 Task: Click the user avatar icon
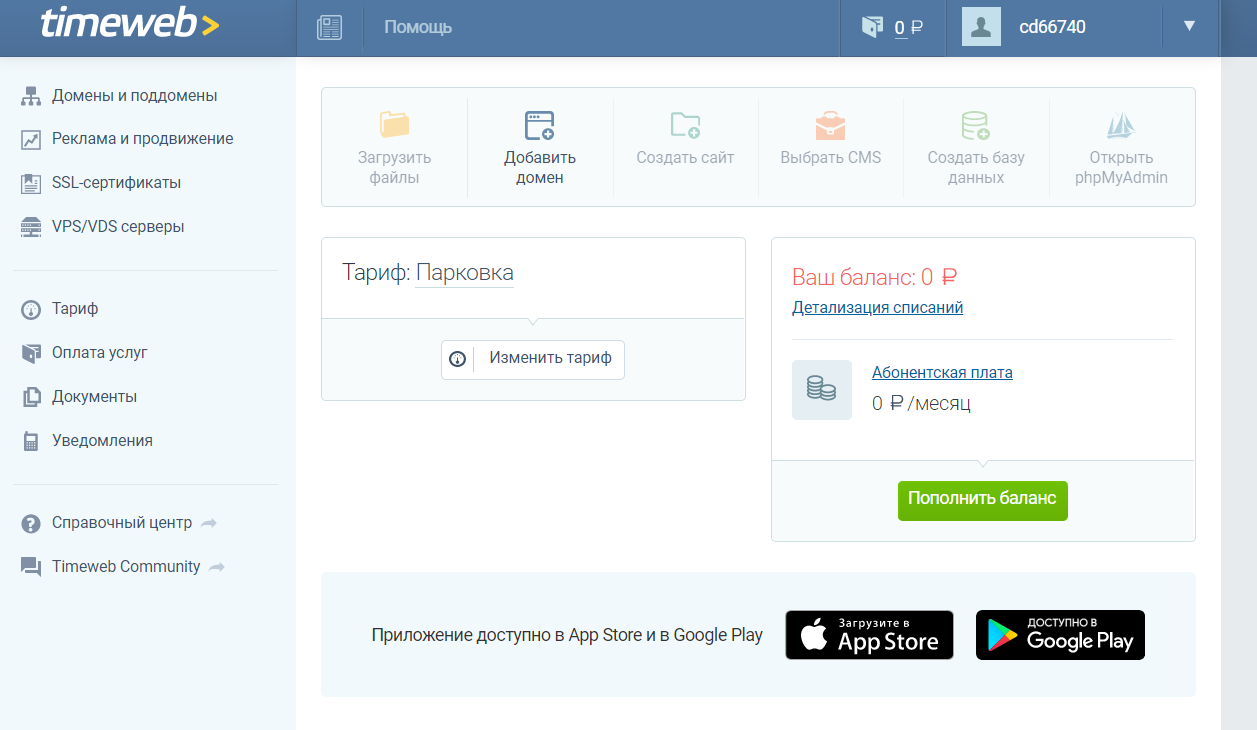click(981, 27)
